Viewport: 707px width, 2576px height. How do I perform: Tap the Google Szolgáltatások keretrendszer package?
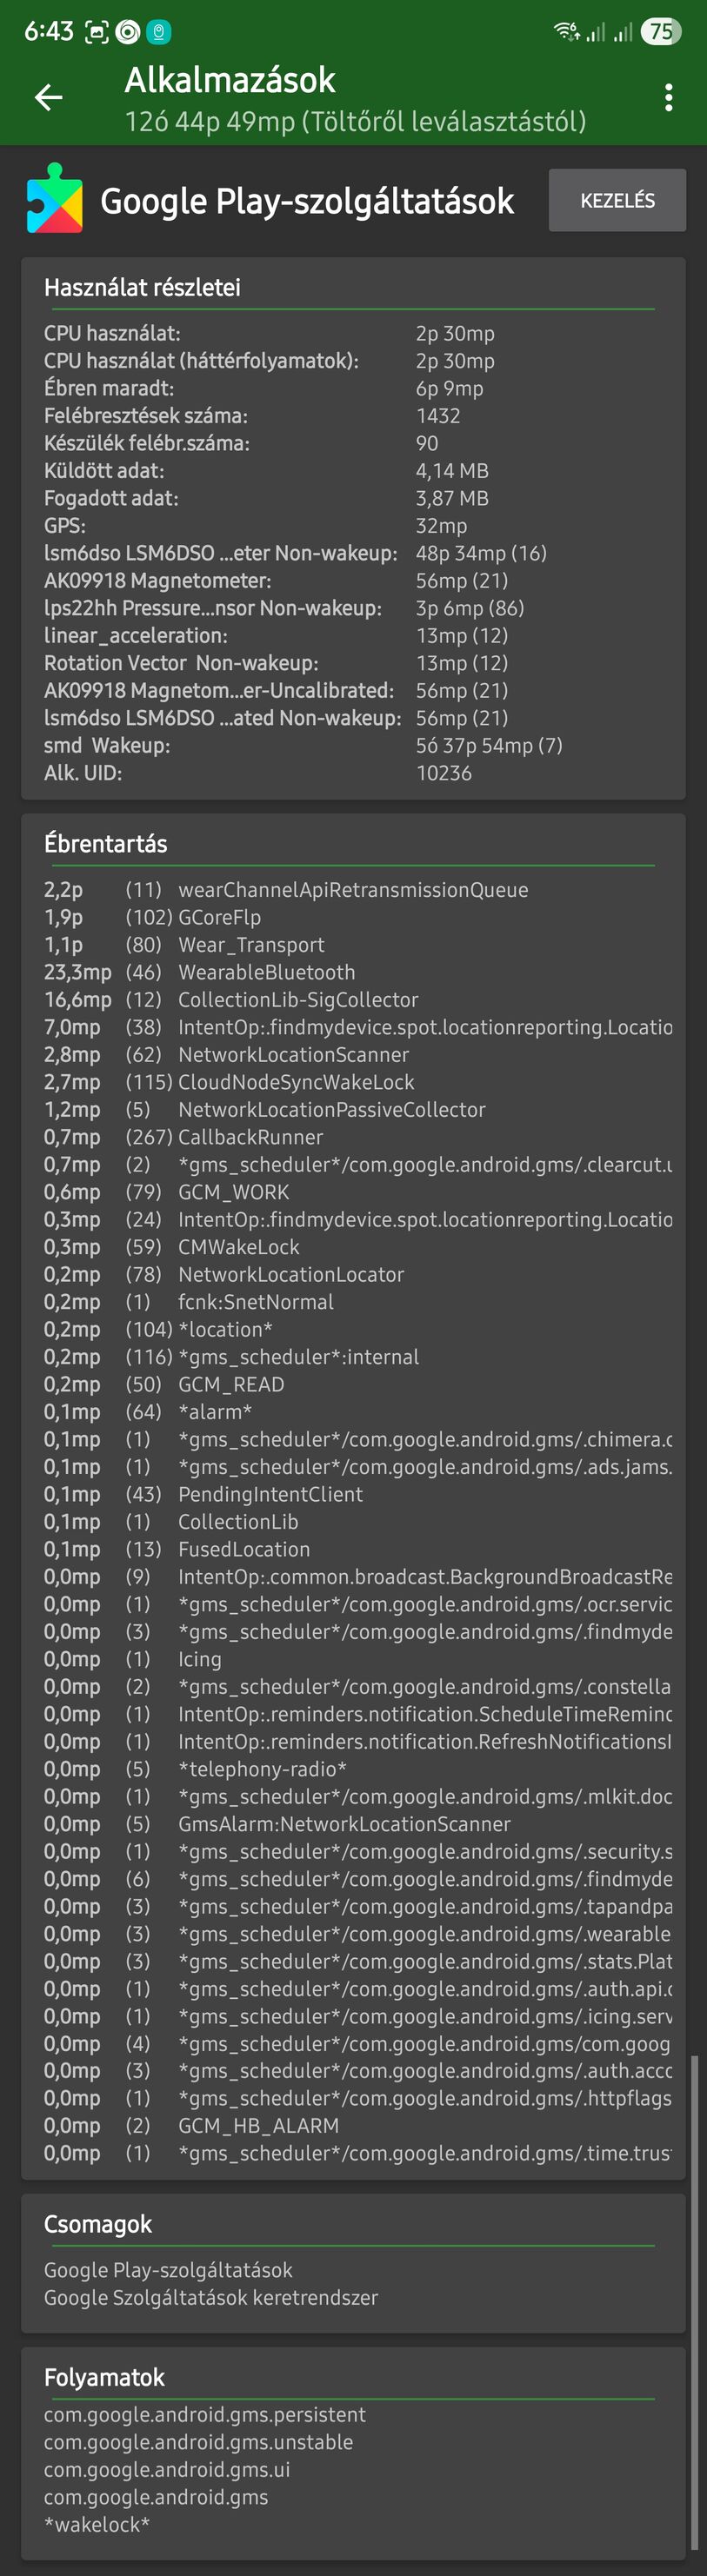coord(211,2297)
